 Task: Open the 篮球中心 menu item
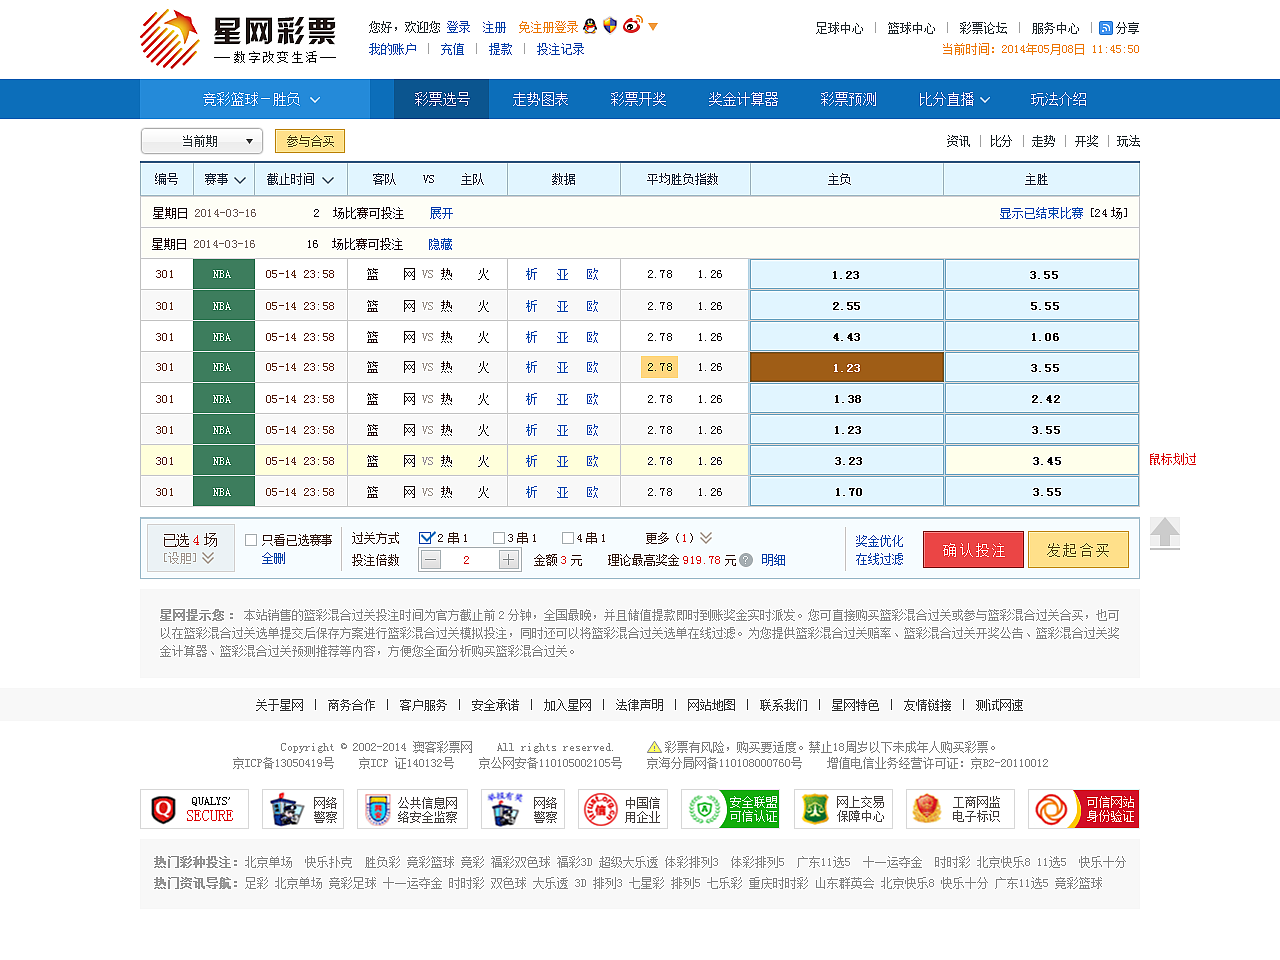click(x=910, y=28)
